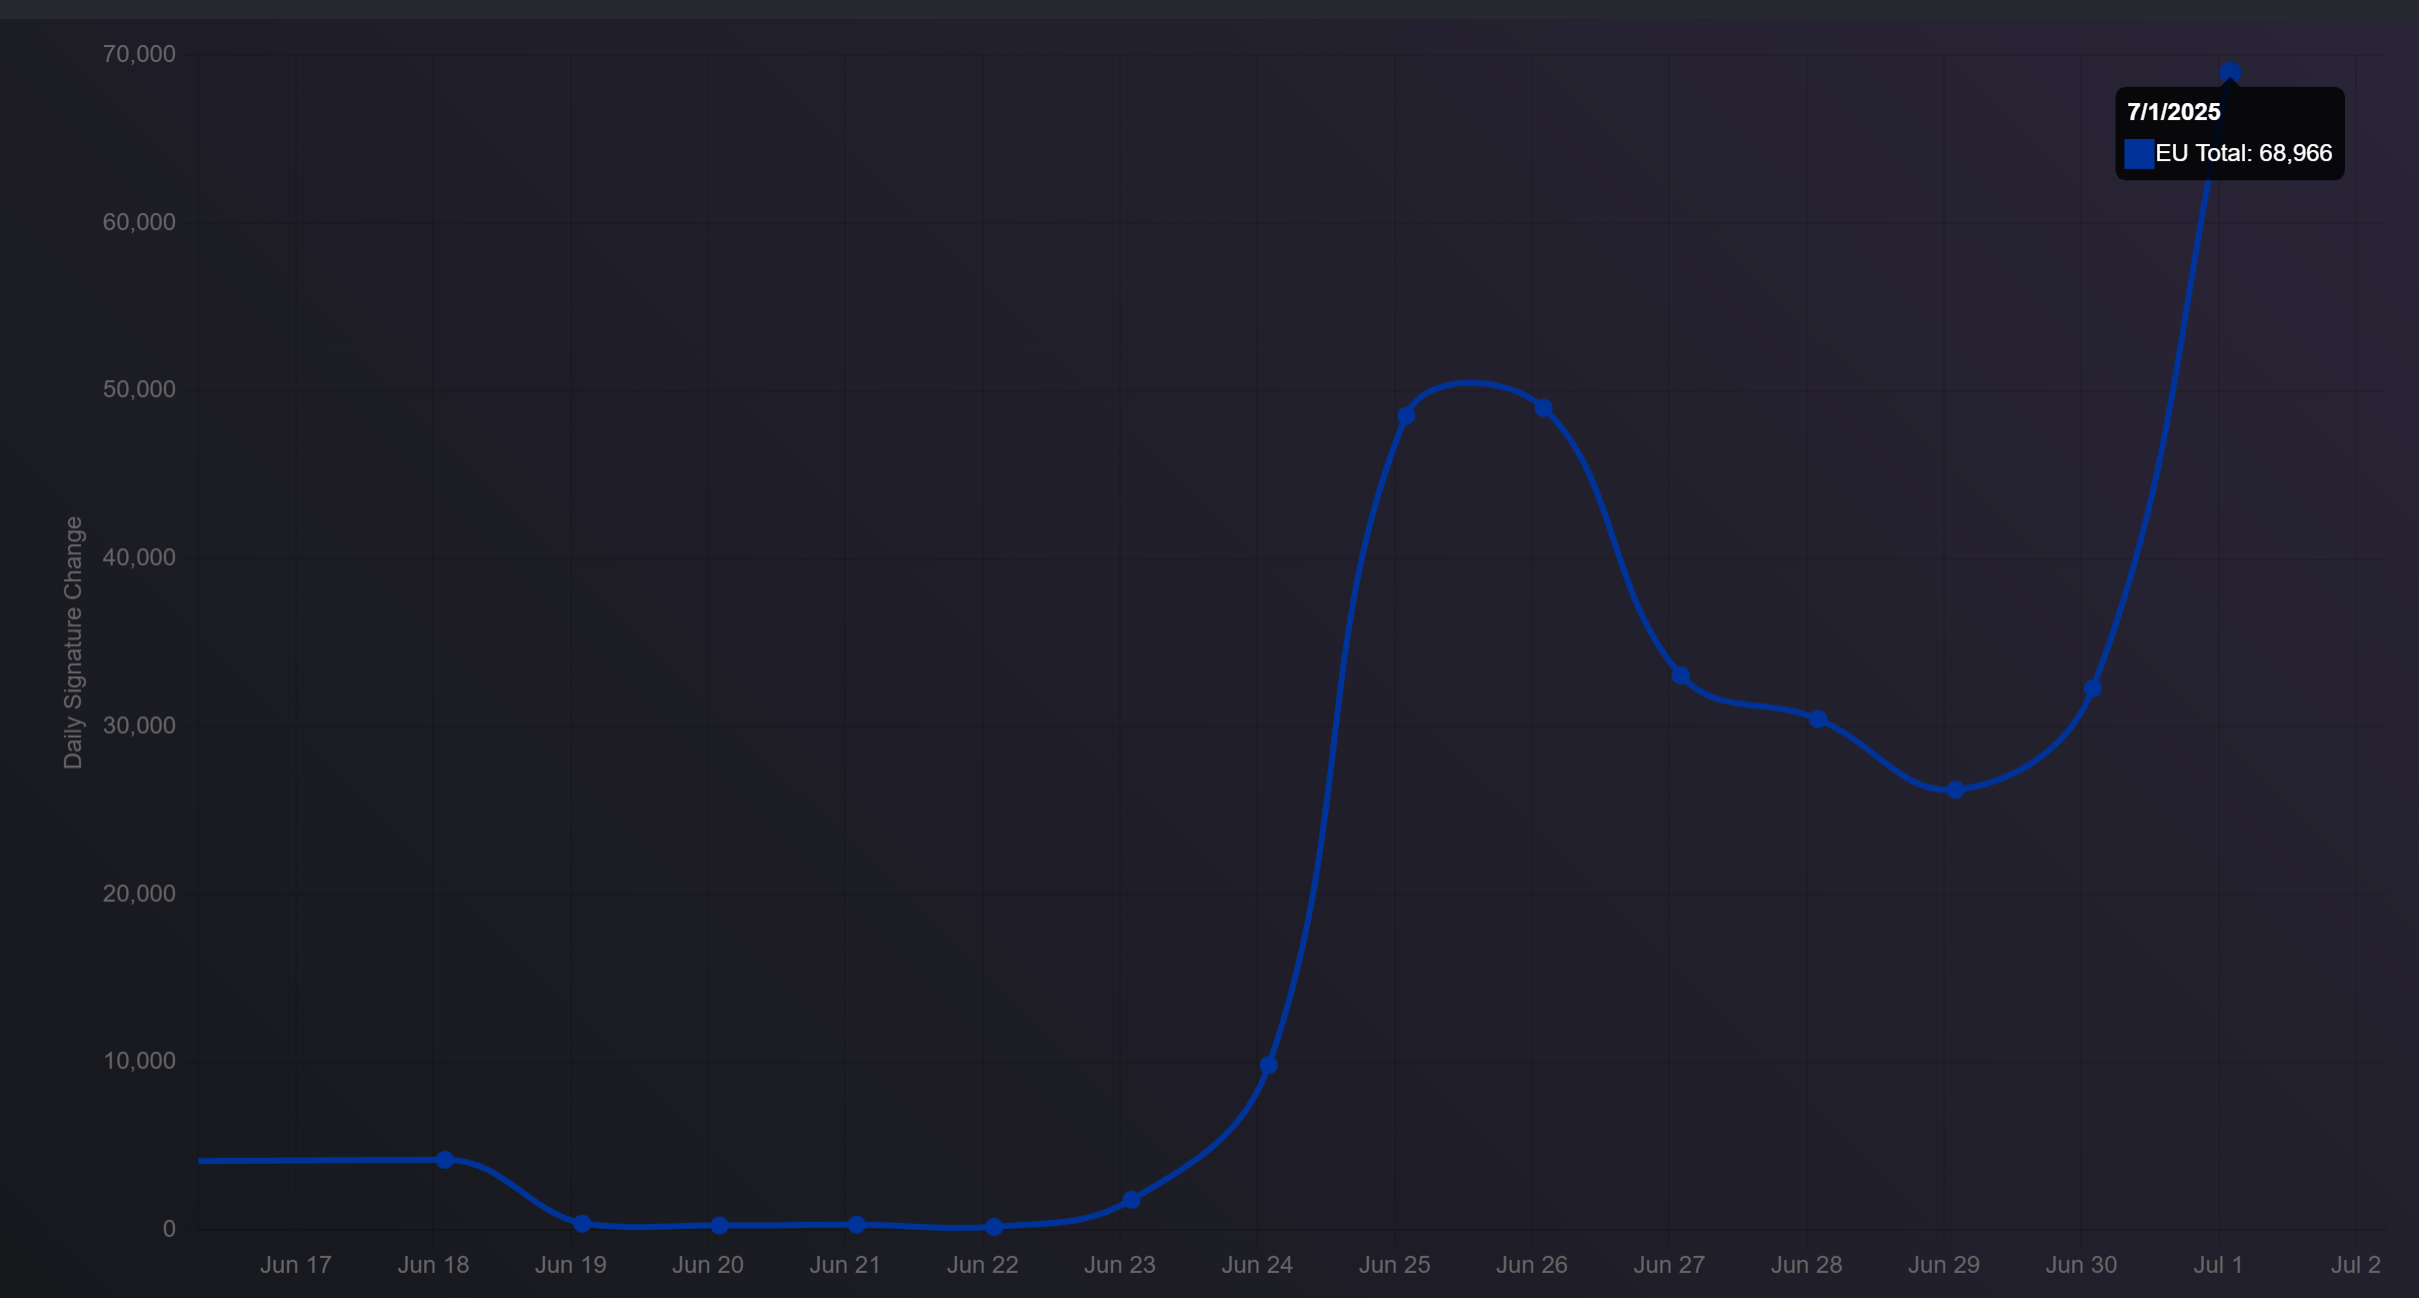Click the Jul 1 data point at chart peak
2419x1298 pixels.
pyautogui.click(x=2229, y=72)
